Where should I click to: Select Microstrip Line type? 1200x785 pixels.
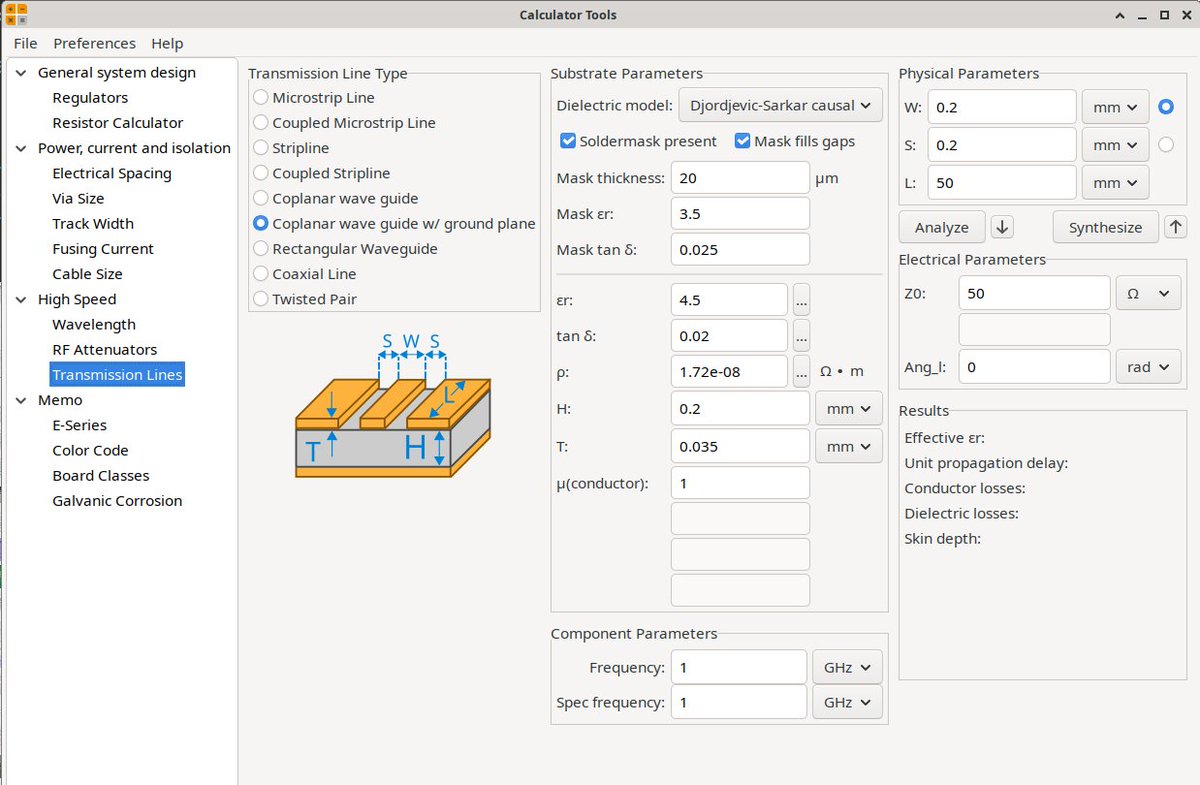[314, 98]
